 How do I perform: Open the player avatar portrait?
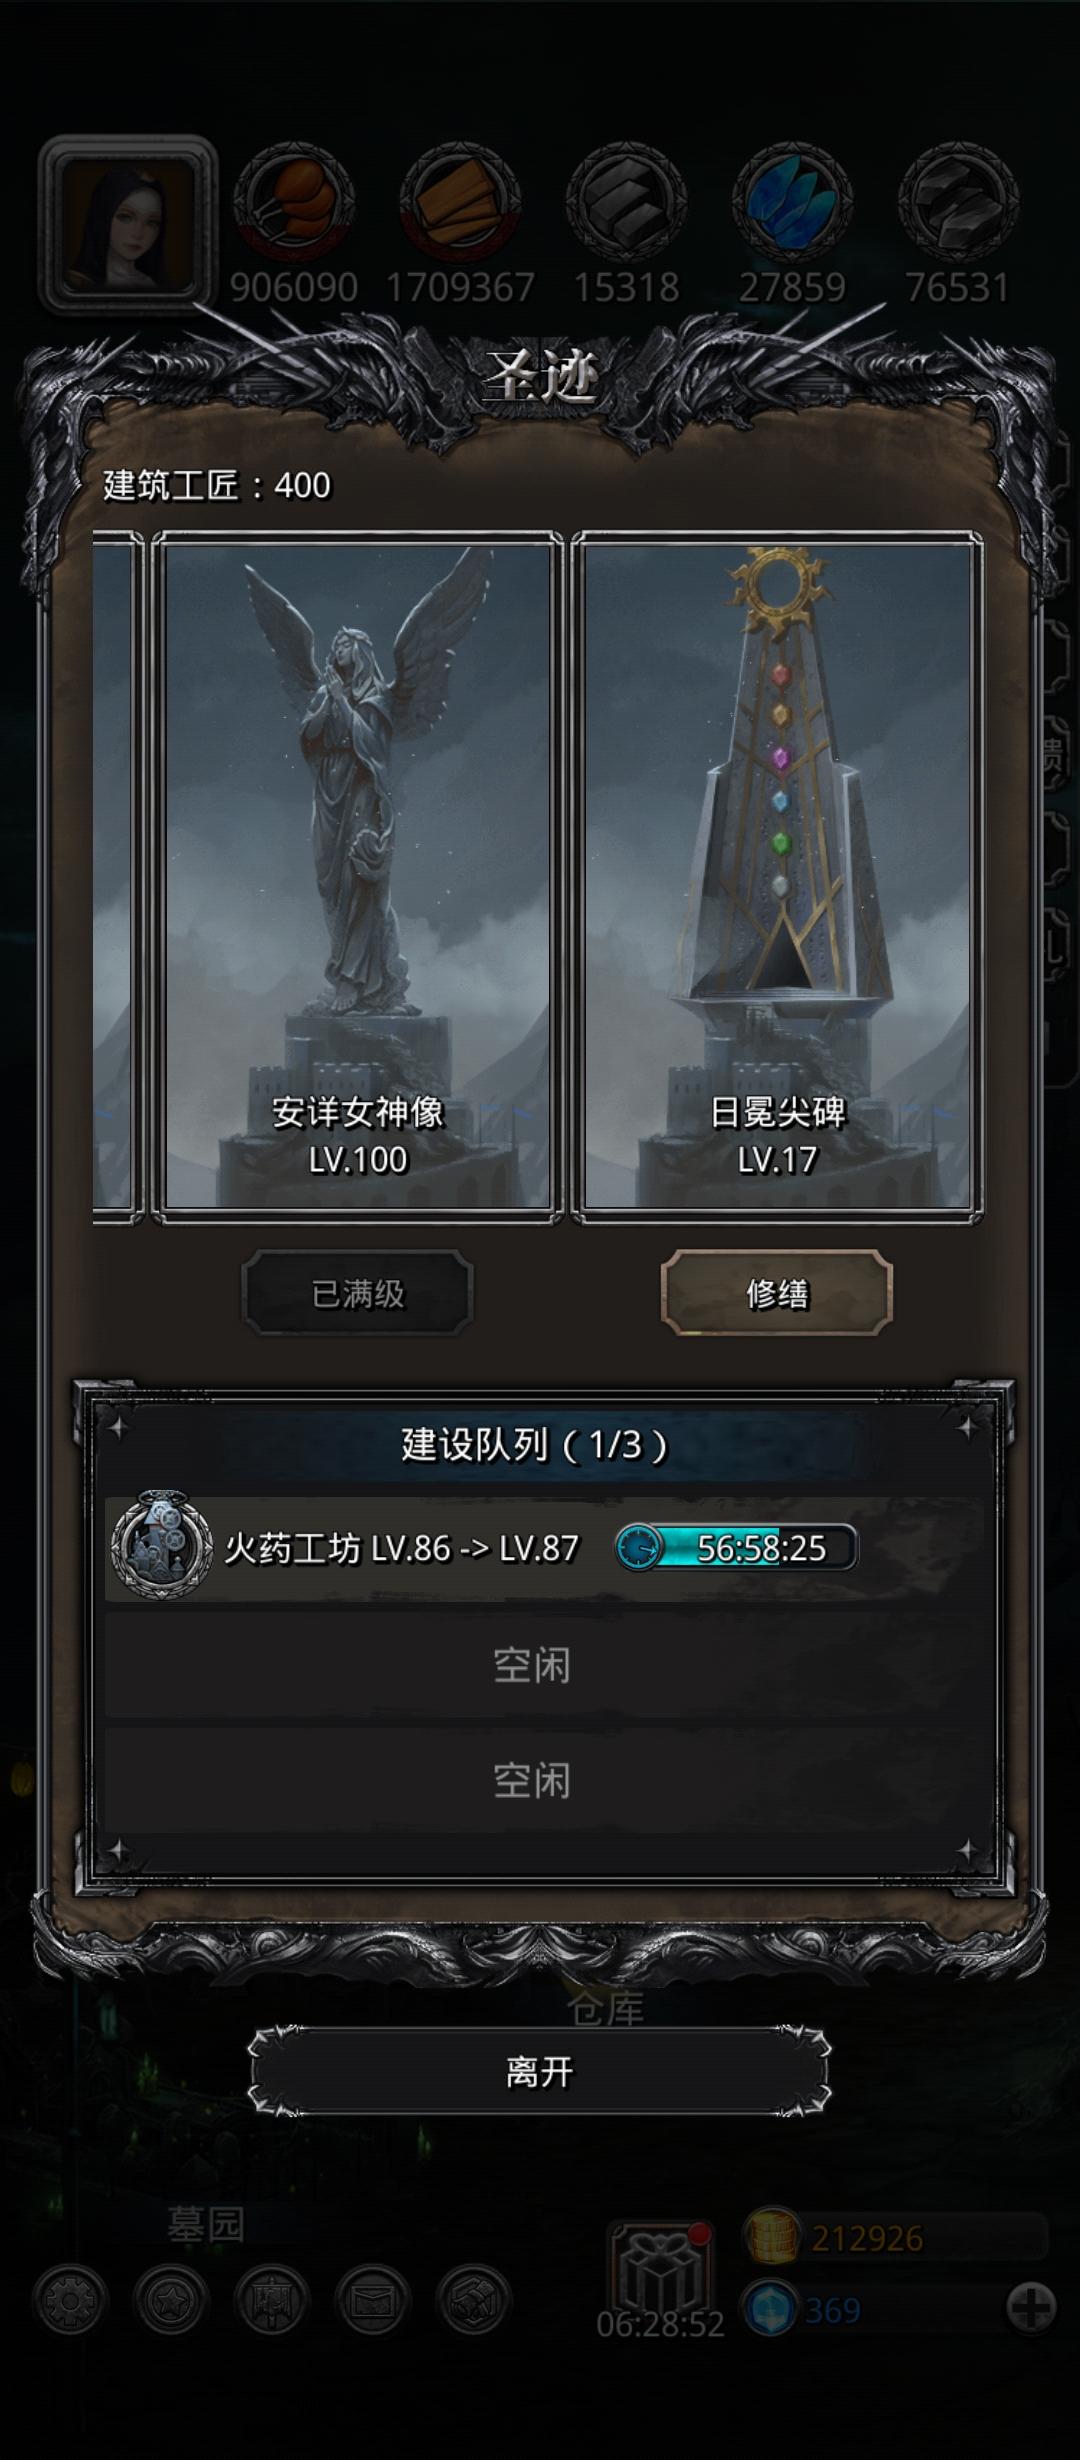tap(127, 223)
